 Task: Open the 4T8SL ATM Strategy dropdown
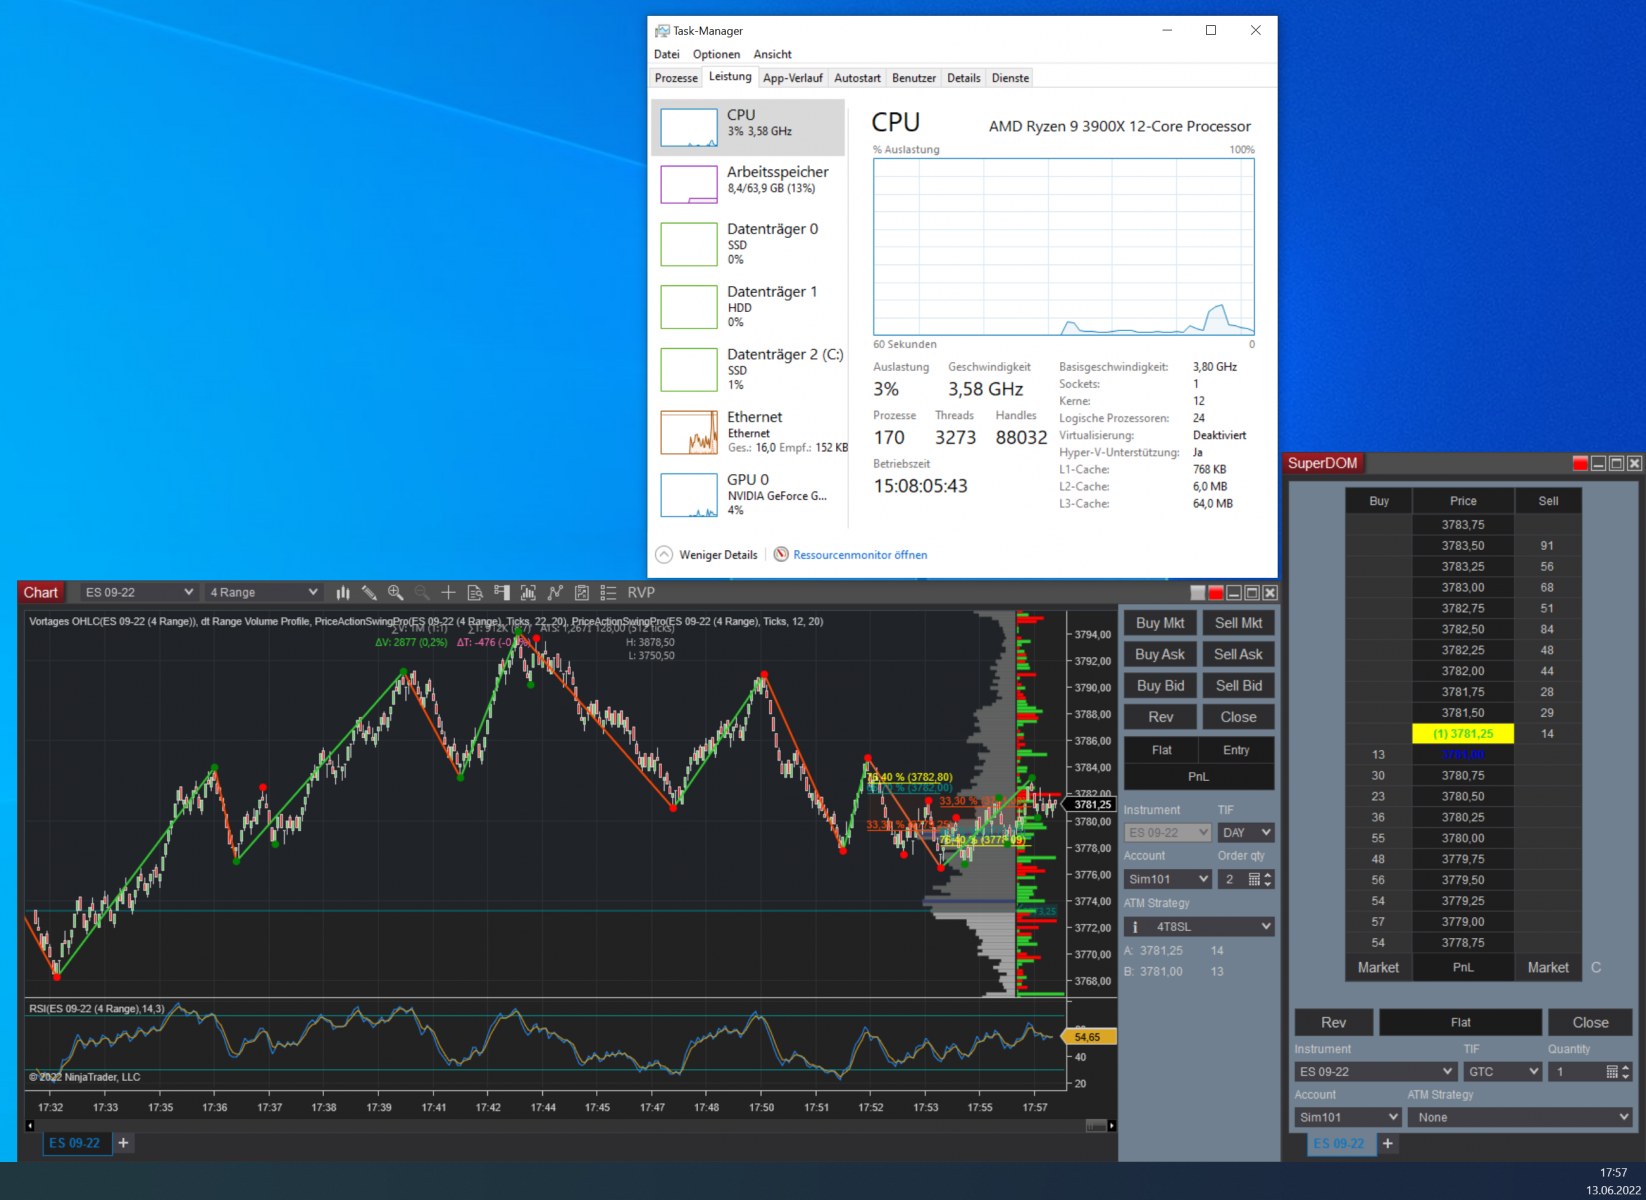coord(1199,927)
